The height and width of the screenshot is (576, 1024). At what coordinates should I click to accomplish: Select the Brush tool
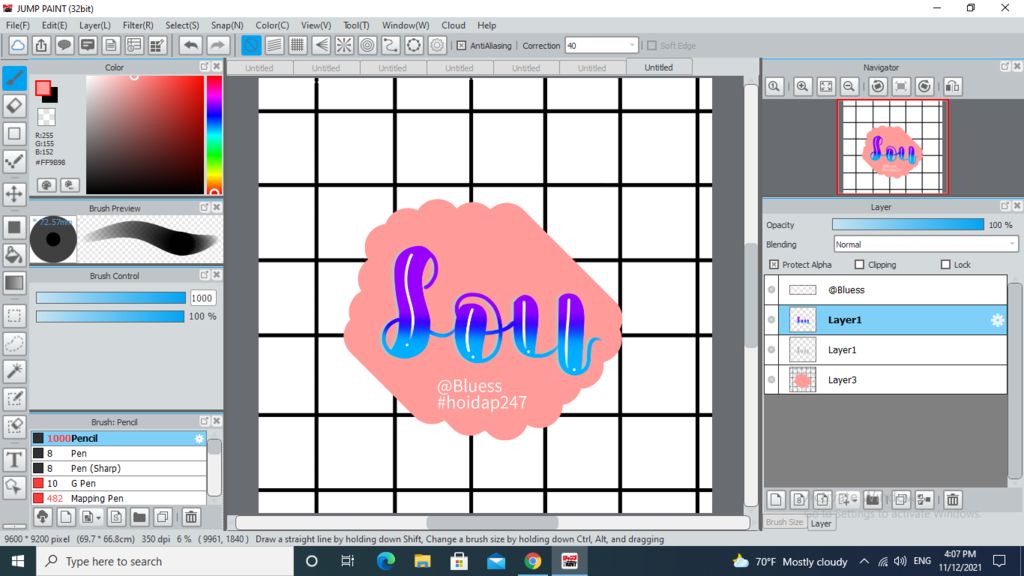14,78
